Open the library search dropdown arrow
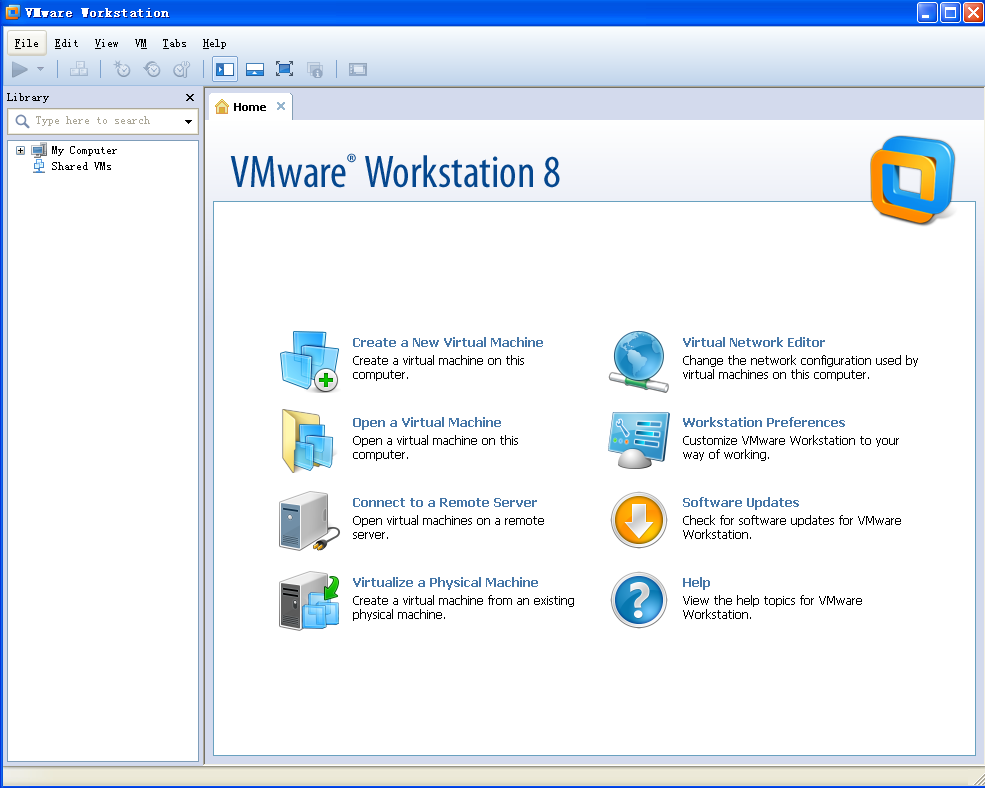 [188, 121]
